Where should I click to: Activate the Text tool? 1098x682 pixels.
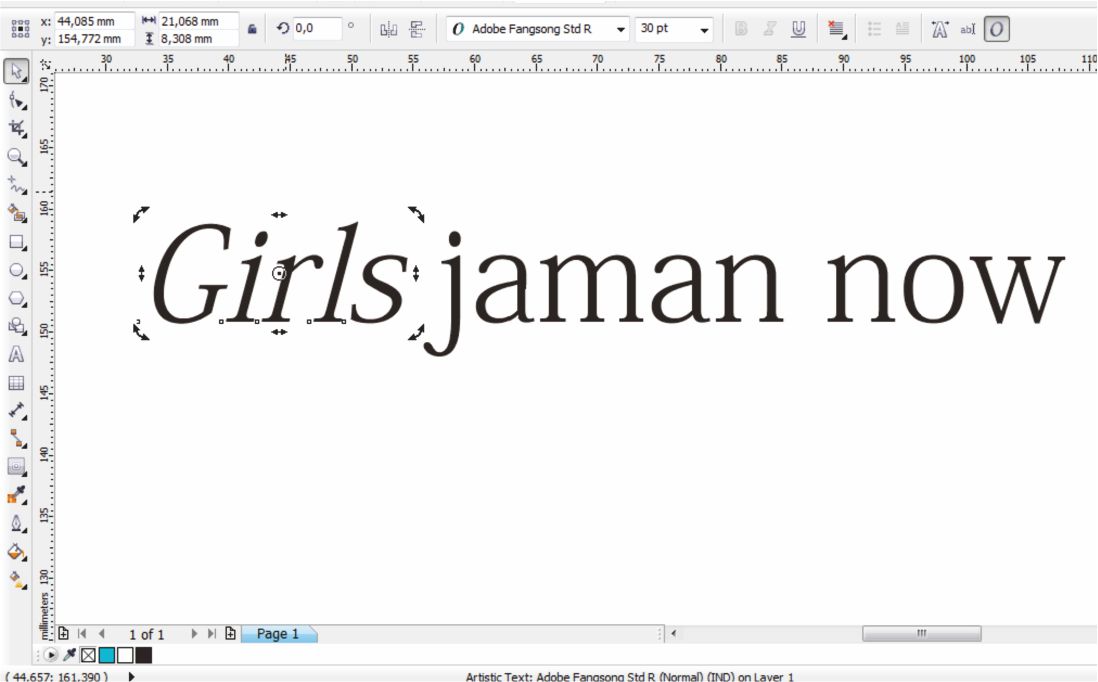(x=14, y=353)
